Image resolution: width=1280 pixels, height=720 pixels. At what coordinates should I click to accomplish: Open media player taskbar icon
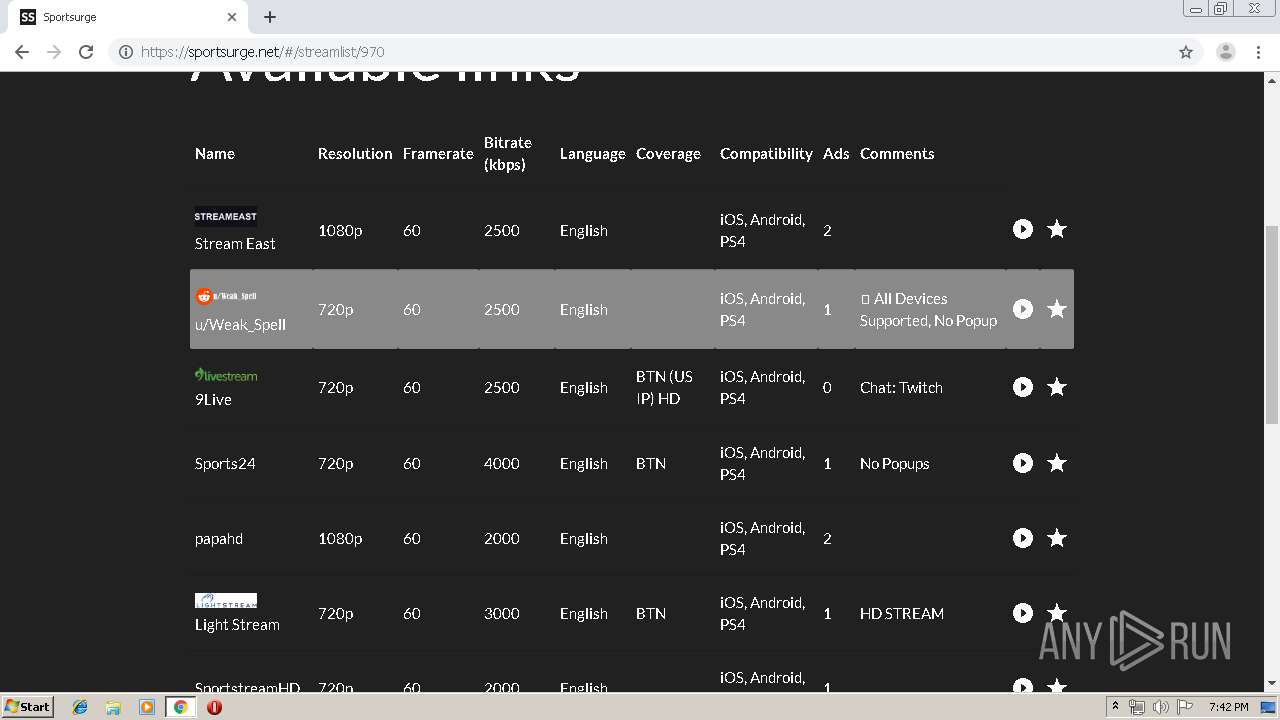(147, 707)
